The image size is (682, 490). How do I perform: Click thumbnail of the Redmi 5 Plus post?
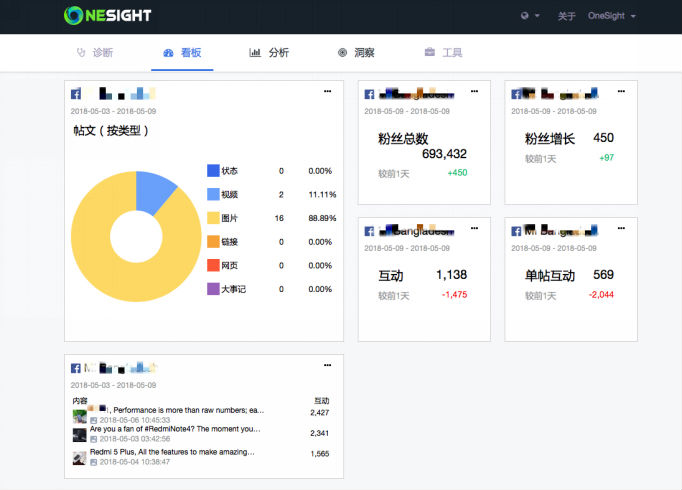pos(80,458)
